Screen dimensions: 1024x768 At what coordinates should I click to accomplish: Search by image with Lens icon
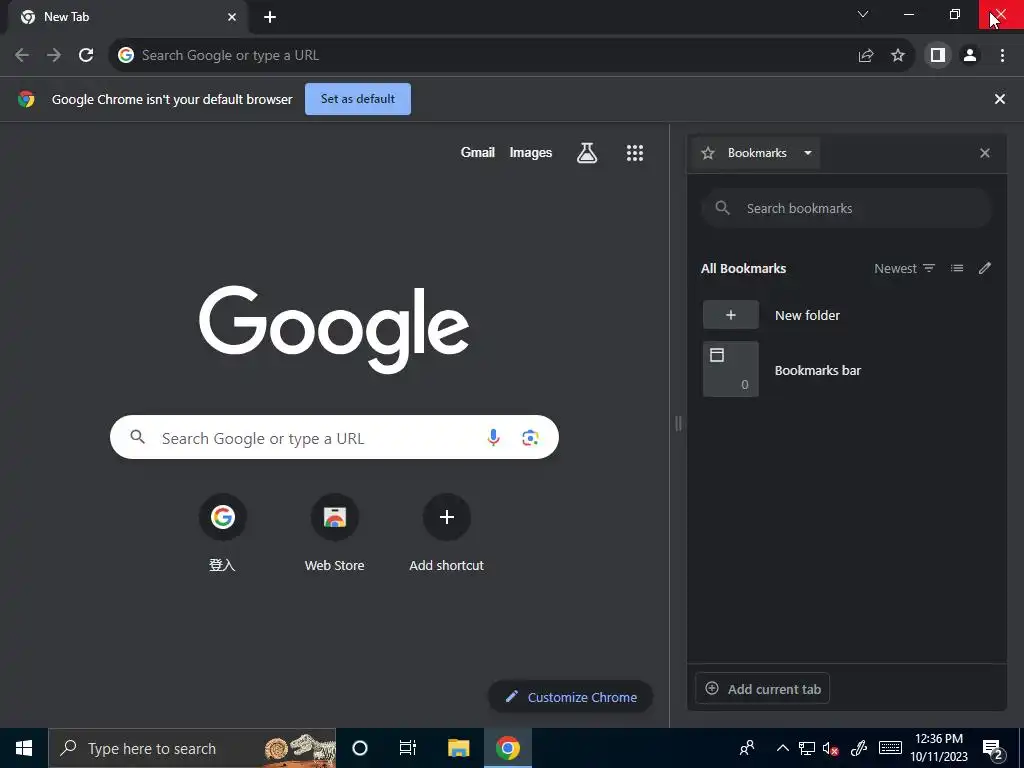(x=530, y=438)
